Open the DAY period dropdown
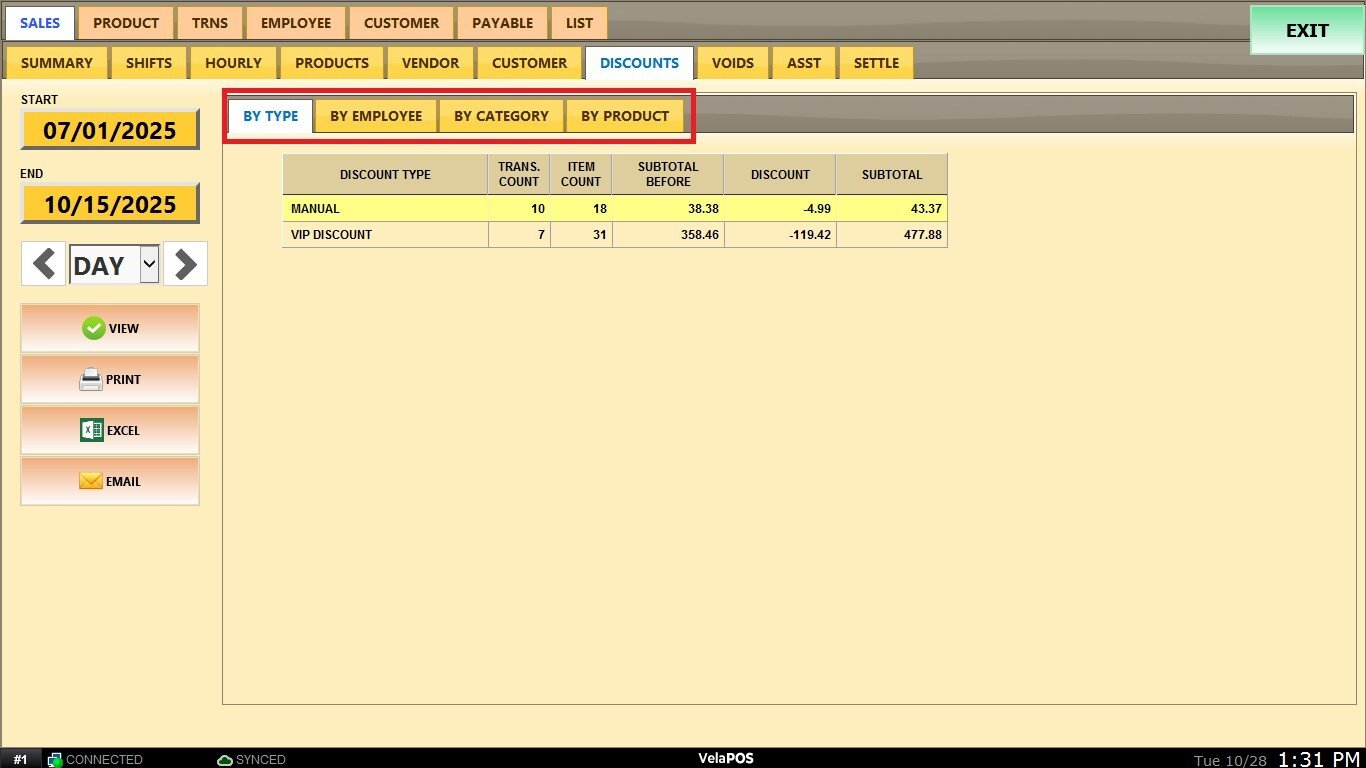1366x768 pixels. [149, 265]
